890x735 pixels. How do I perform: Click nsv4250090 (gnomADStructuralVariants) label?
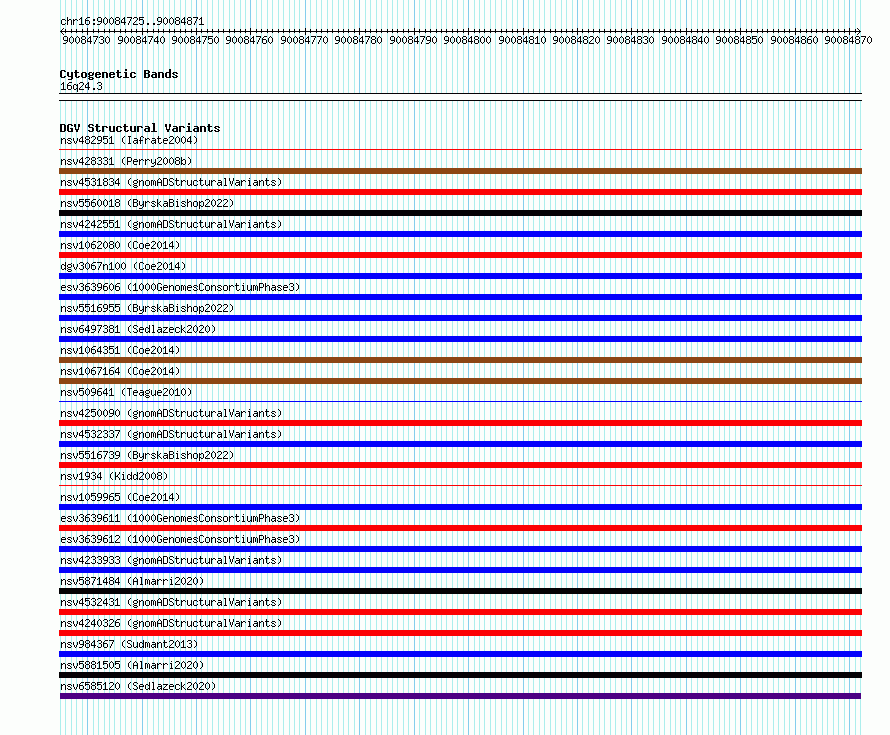pyautogui.click(x=171, y=413)
